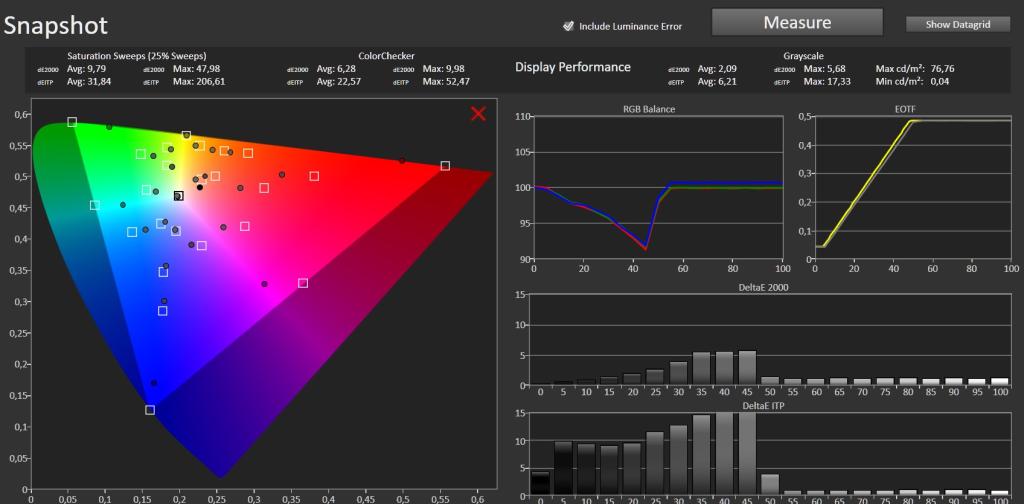The image size is (1024, 504).
Task: Click the Snapshot page title
Action: (x=56, y=25)
